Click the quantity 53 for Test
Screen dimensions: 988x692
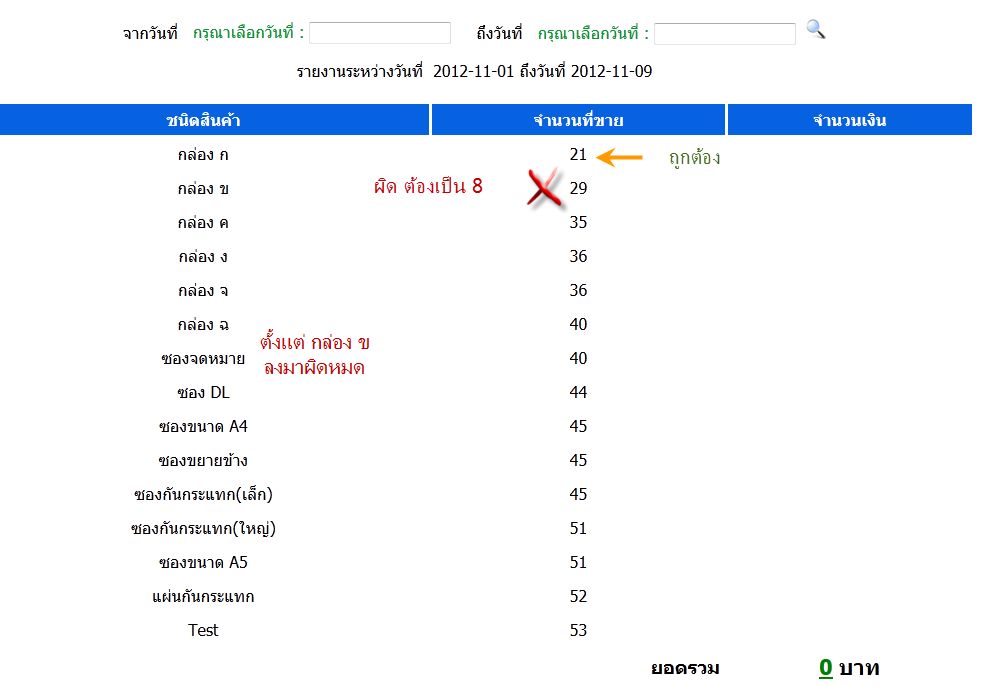tap(578, 630)
